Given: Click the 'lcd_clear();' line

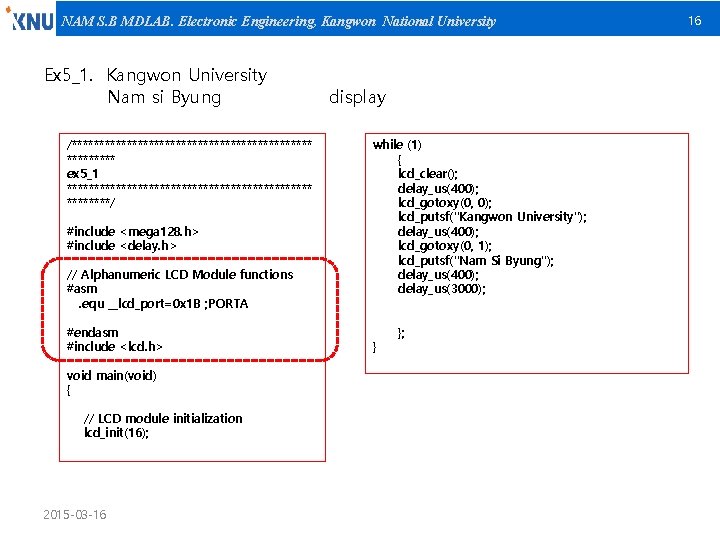Looking at the screenshot, I should (428, 174).
